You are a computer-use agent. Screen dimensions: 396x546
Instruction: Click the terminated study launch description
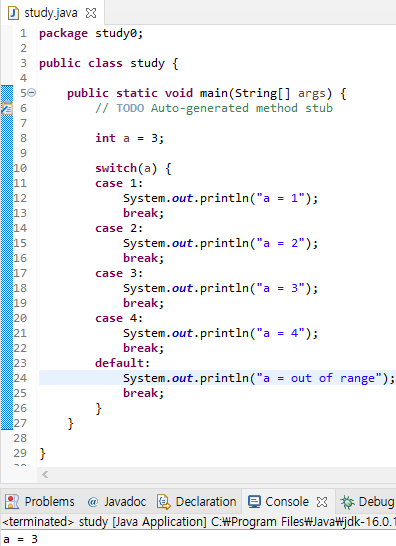[x=199, y=522]
